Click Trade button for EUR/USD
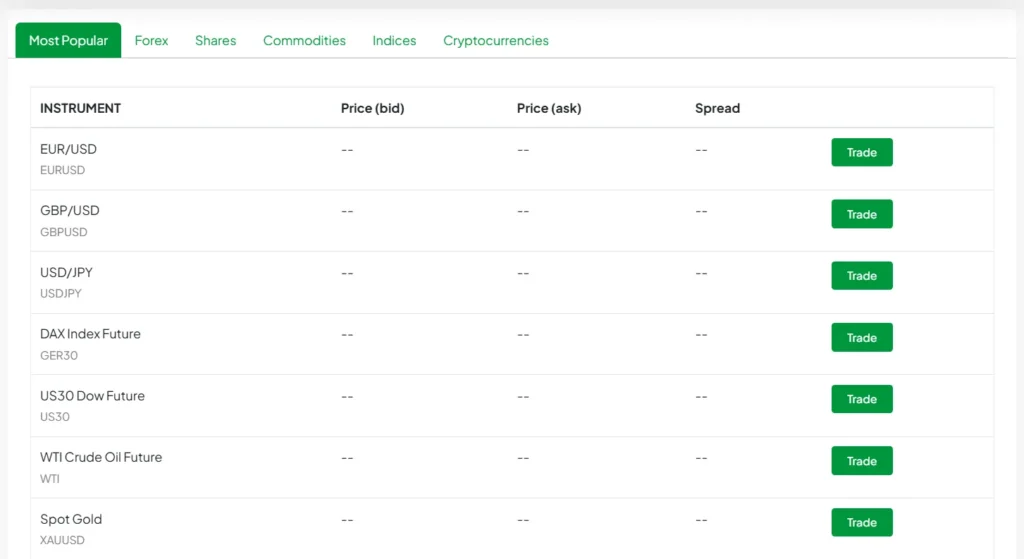1024x559 pixels. pos(861,153)
